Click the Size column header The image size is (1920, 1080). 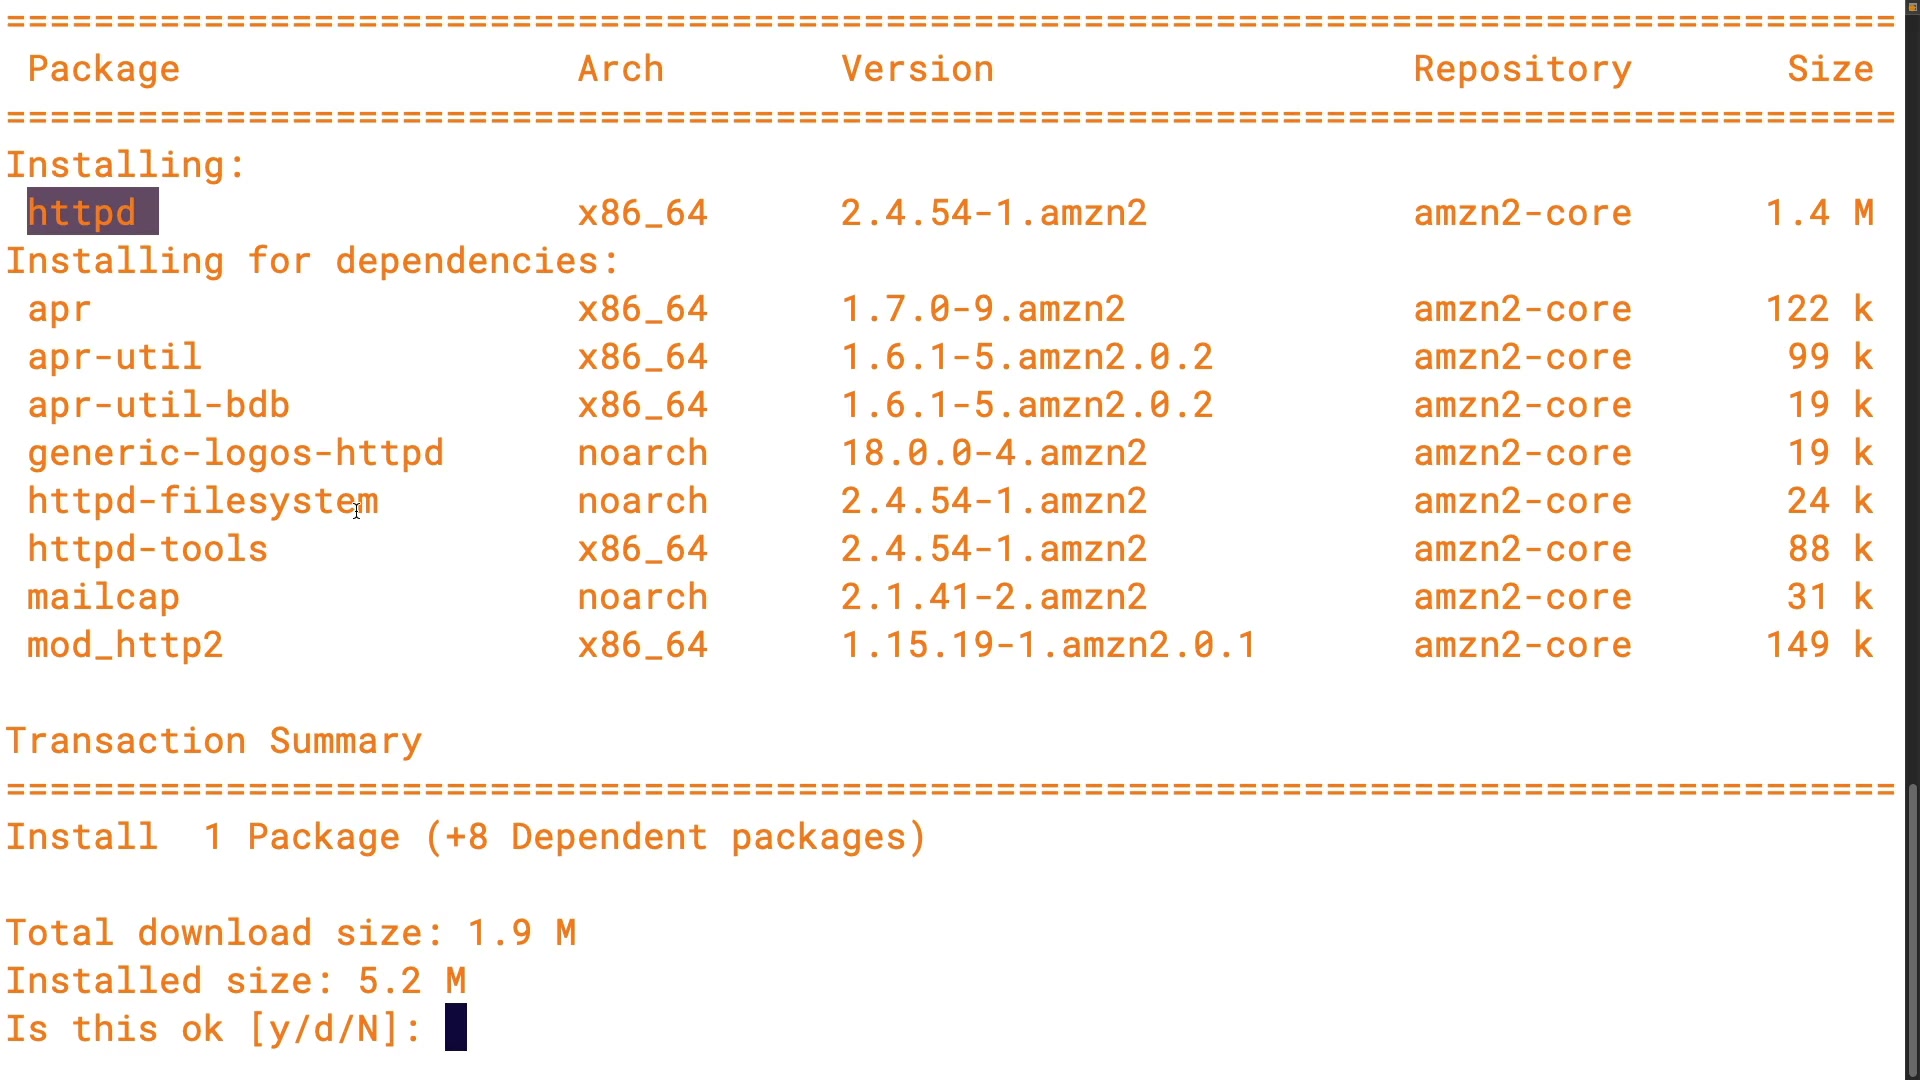click(x=1830, y=69)
